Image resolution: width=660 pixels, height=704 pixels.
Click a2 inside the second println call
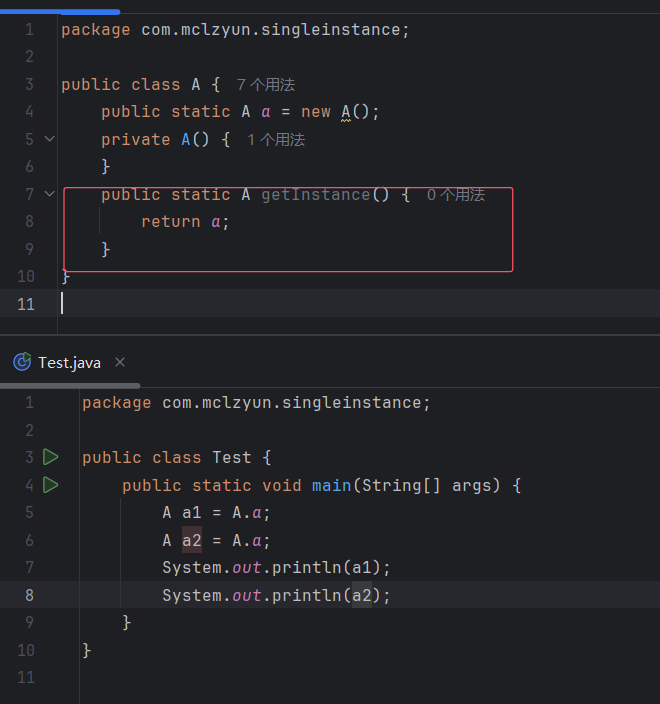coord(362,595)
